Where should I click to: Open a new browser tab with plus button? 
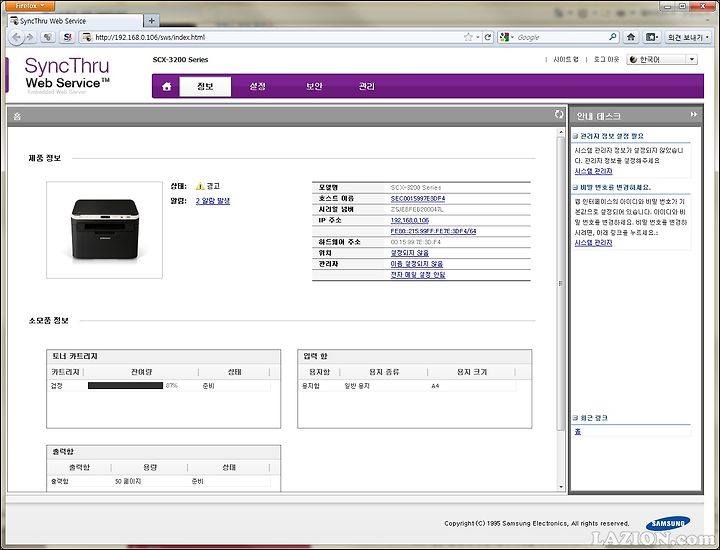tap(152, 21)
